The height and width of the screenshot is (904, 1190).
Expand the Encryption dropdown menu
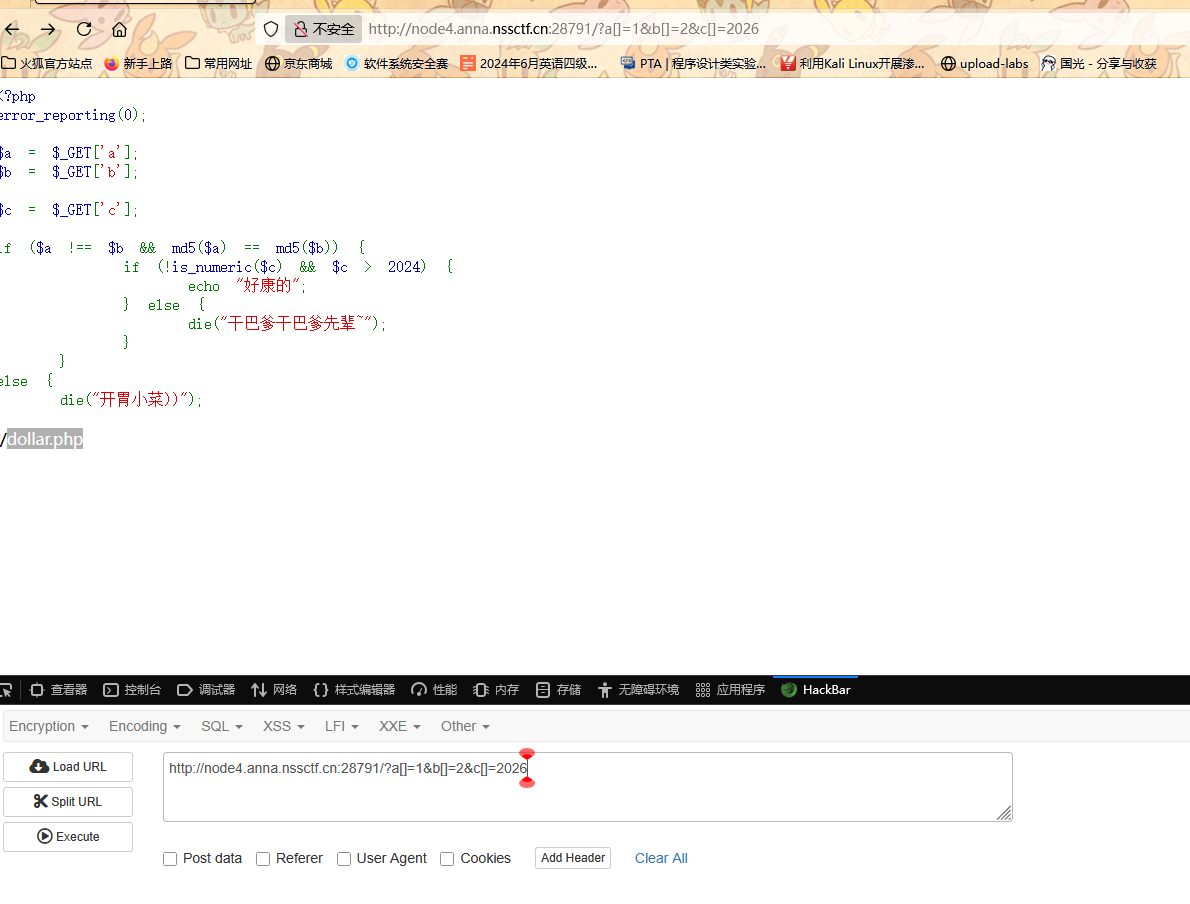pyautogui.click(x=49, y=726)
